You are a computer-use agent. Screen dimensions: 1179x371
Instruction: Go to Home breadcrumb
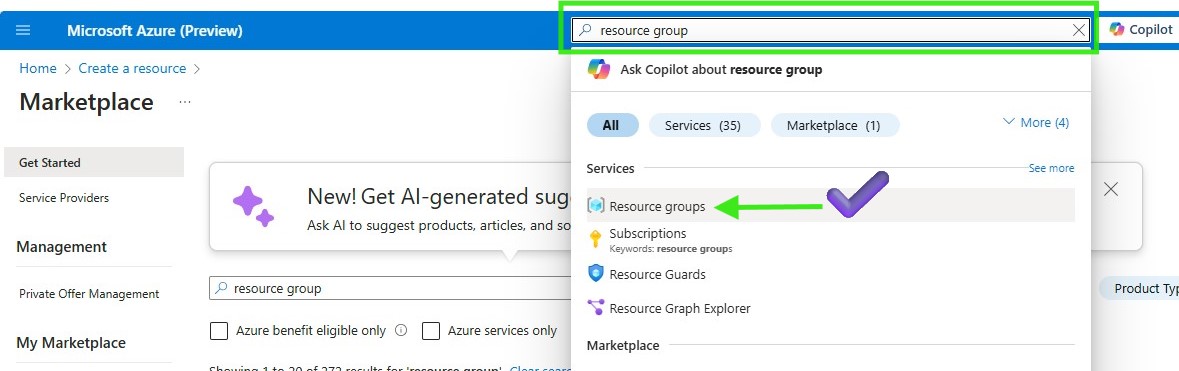coord(38,68)
